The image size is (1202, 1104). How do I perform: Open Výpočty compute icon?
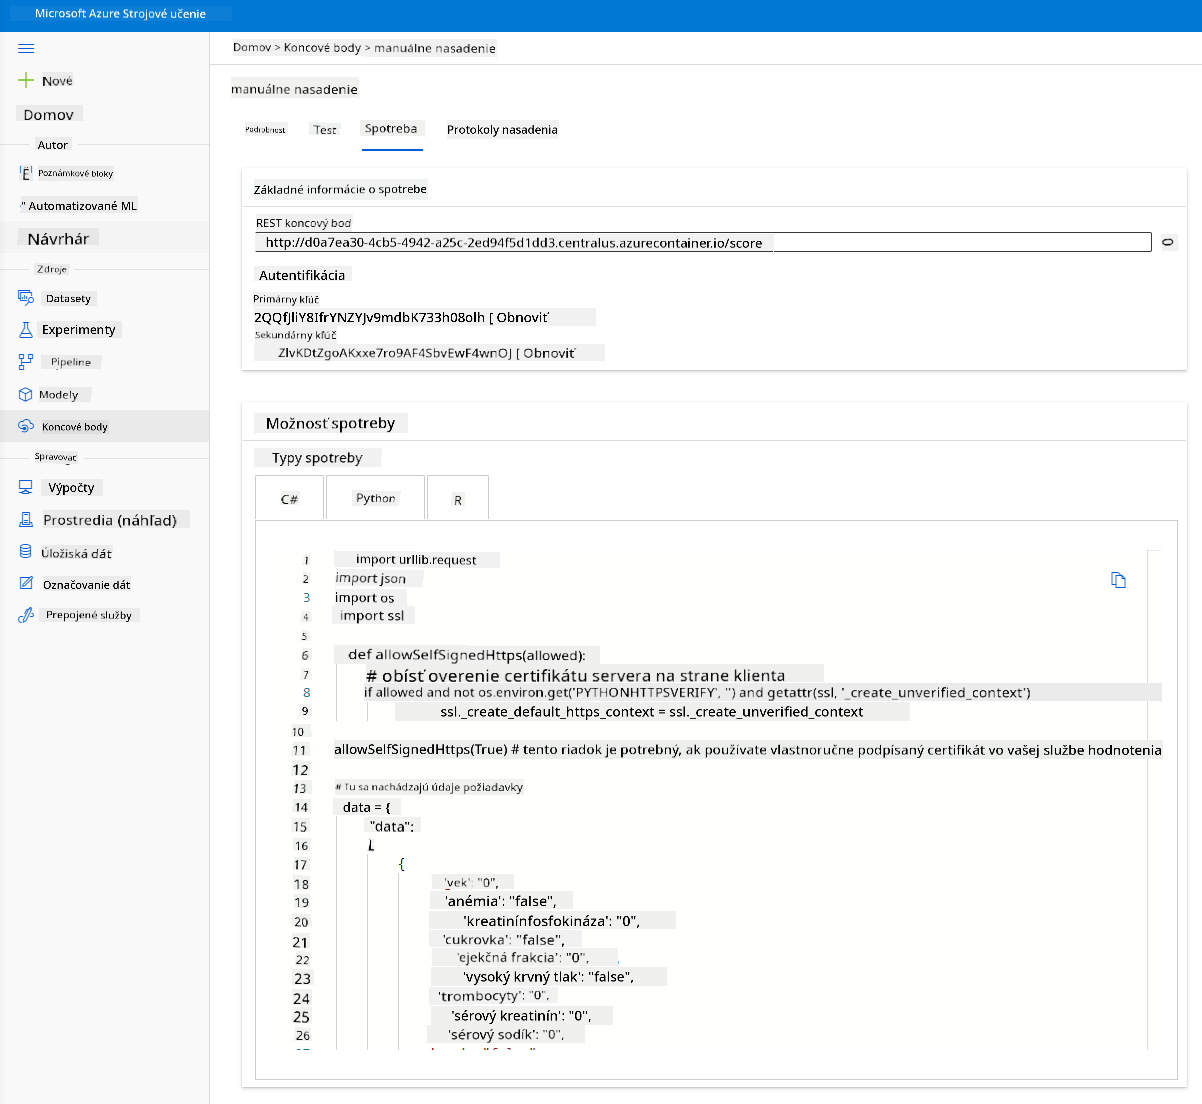coord(26,487)
